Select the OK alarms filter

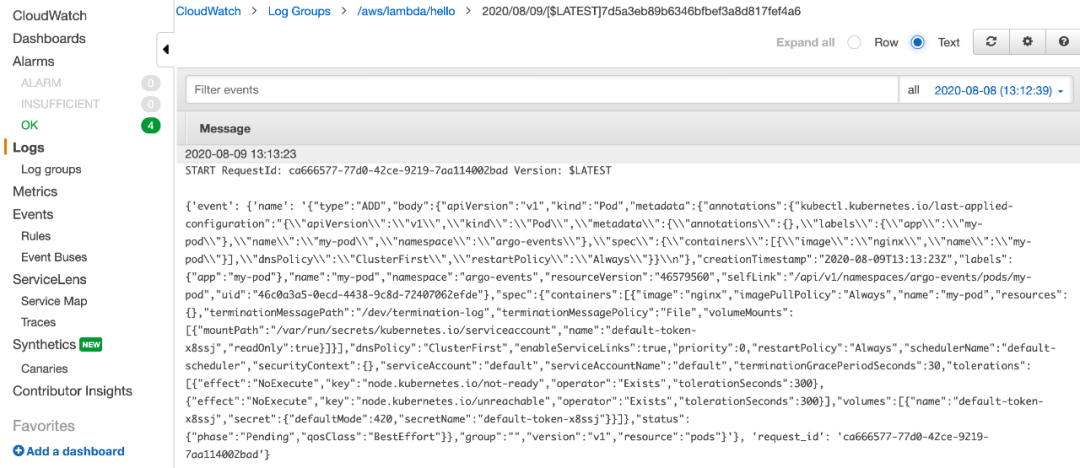point(30,125)
